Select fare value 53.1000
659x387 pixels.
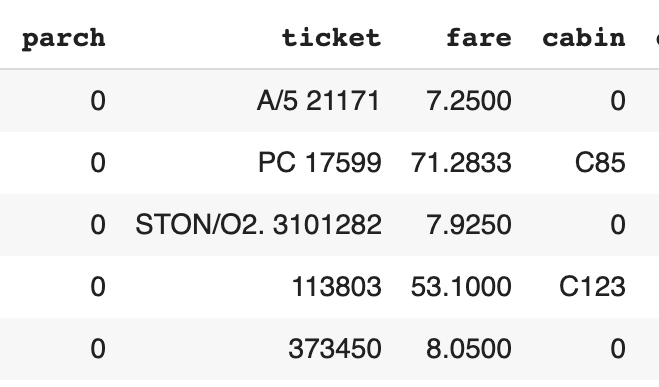461,287
